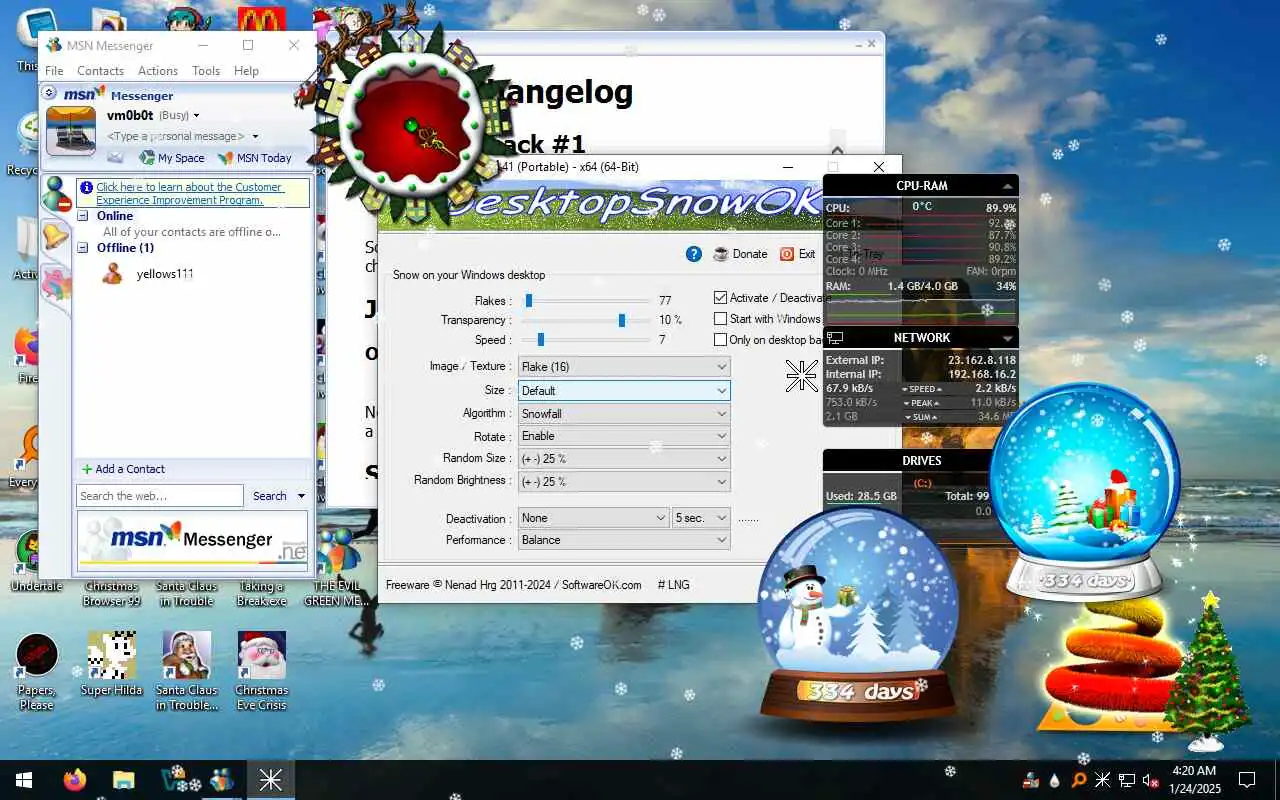
Task: Toggle the Activate / Deactivate checkbox
Action: (x=720, y=298)
